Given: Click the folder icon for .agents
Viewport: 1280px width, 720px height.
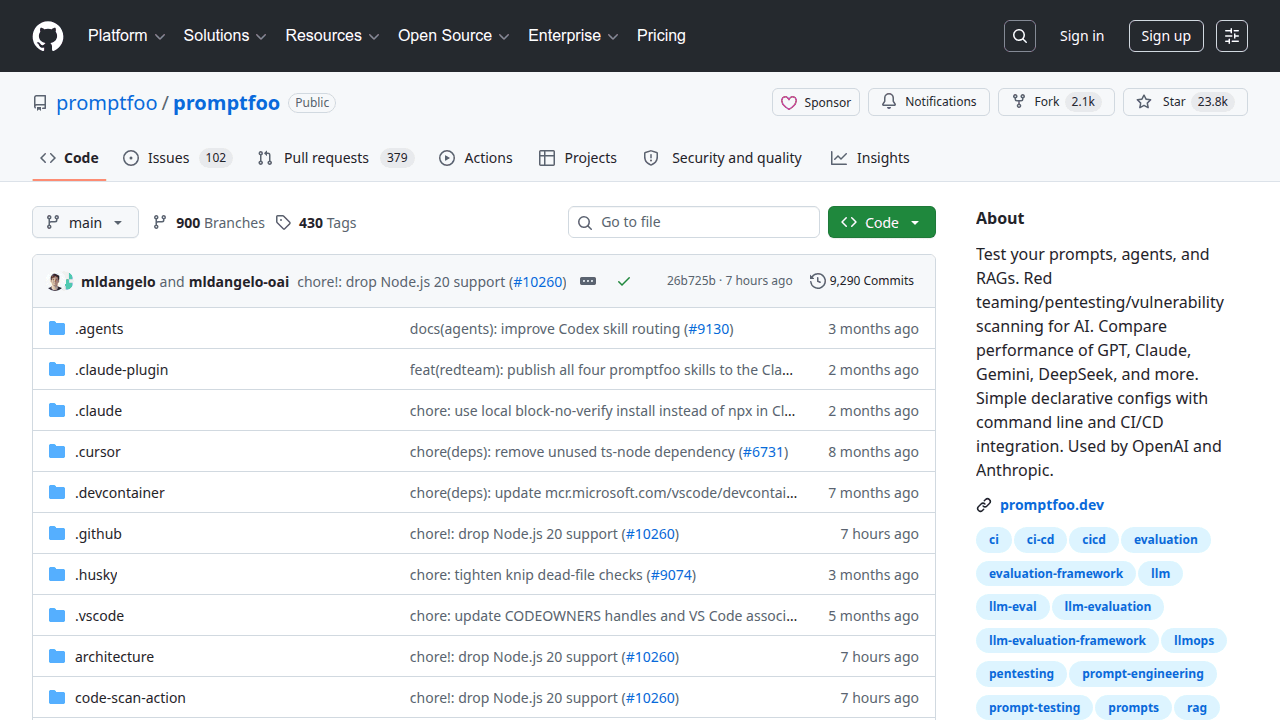Looking at the screenshot, I should point(57,328).
